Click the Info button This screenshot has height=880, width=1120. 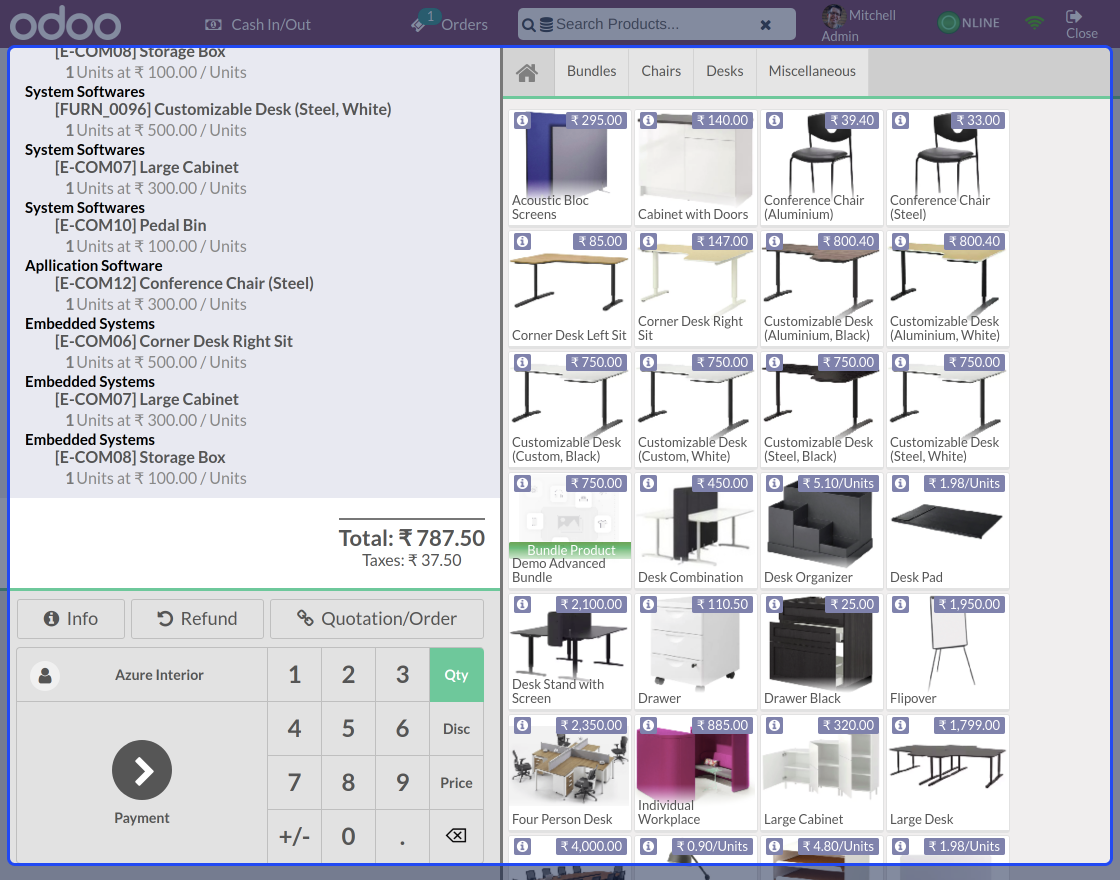[x=71, y=619]
